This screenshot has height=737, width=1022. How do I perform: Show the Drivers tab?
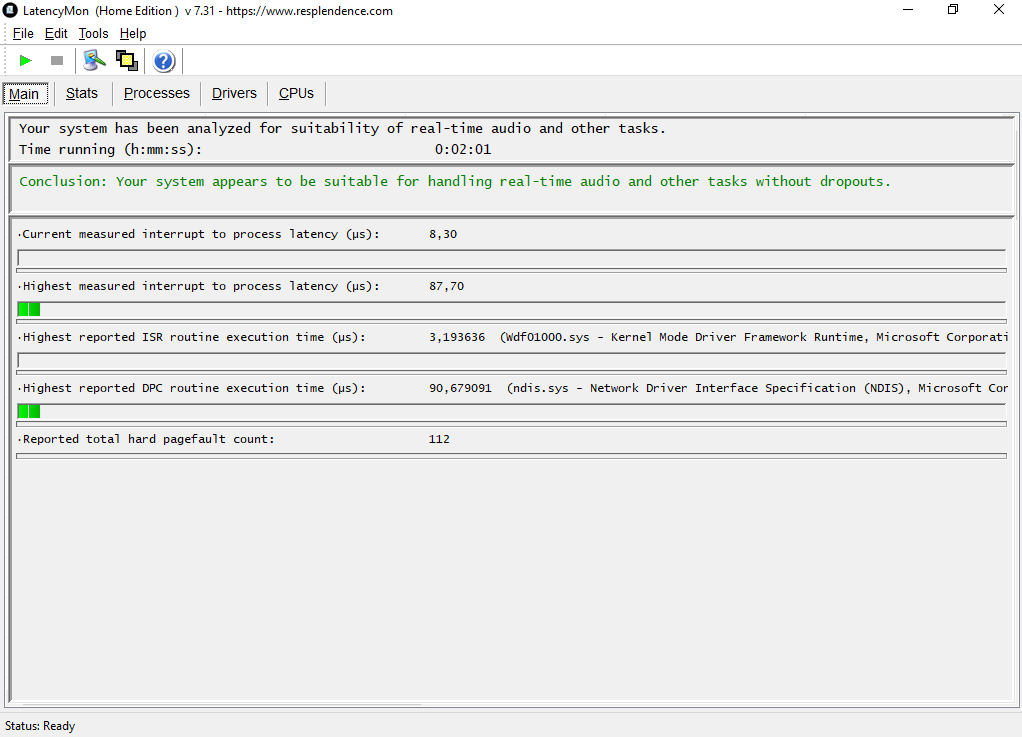coord(234,93)
